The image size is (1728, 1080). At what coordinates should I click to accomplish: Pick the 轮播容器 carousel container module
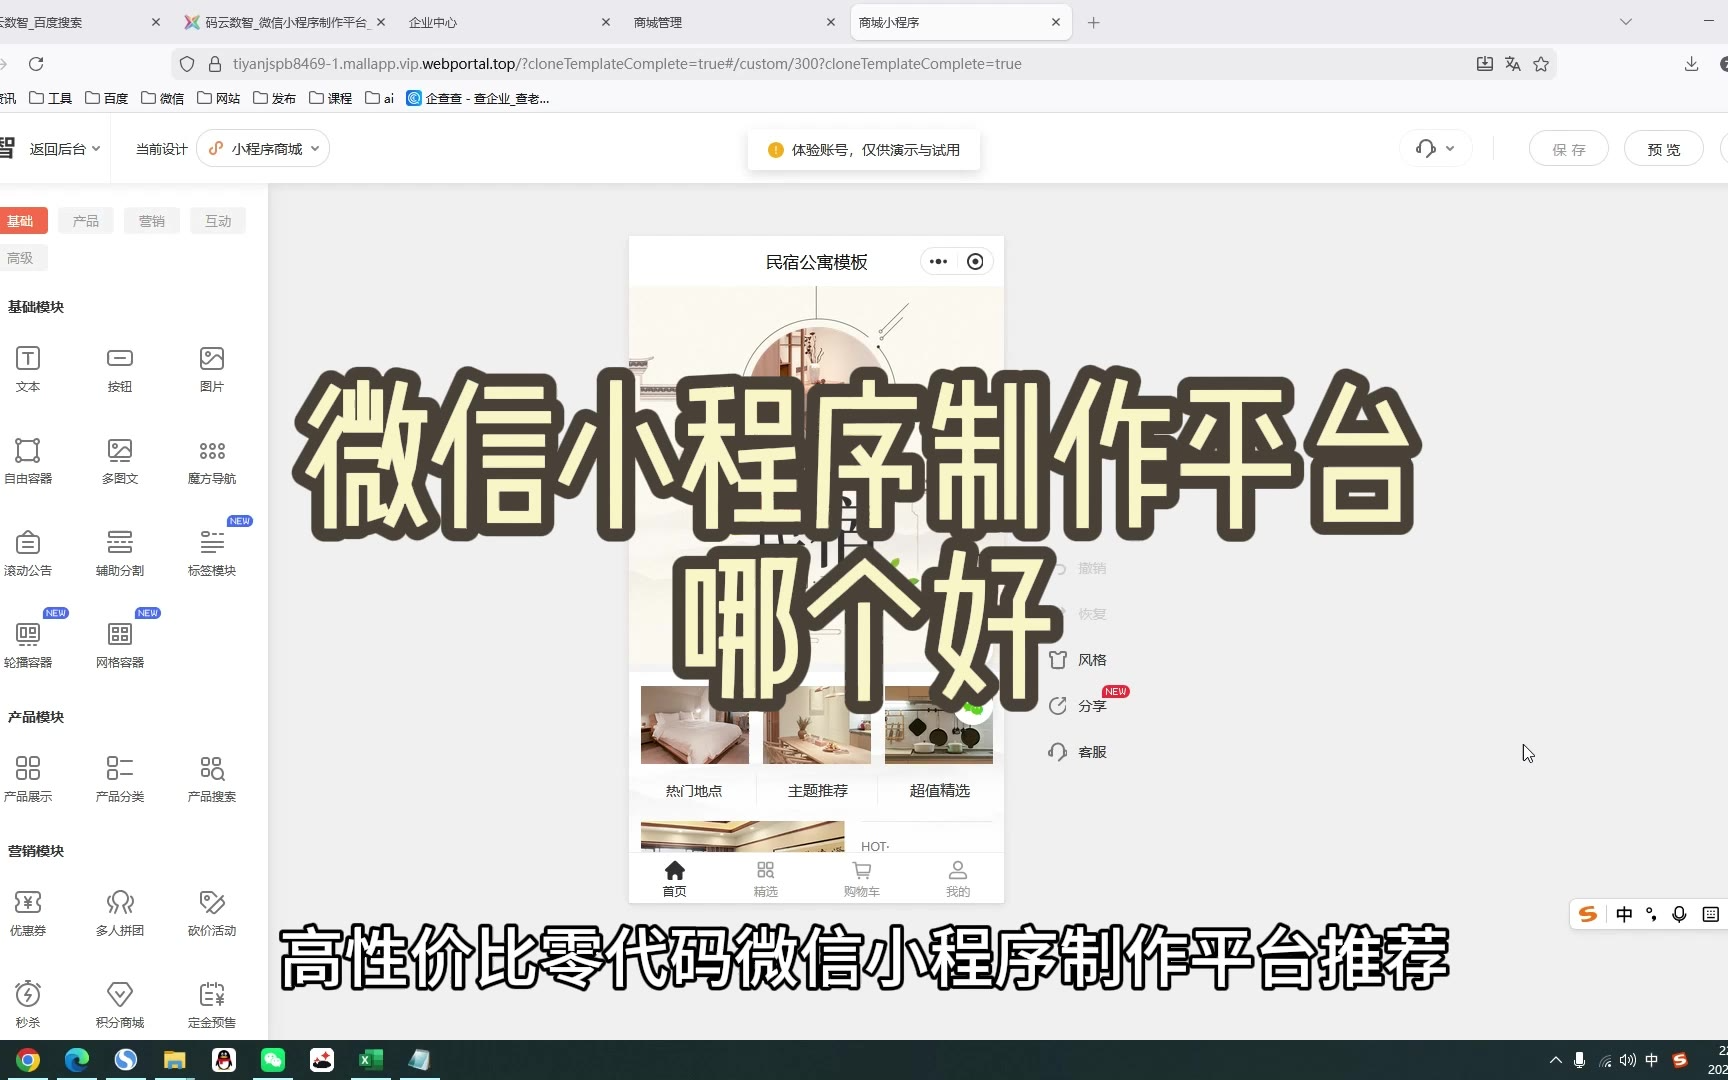[x=28, y=635]
